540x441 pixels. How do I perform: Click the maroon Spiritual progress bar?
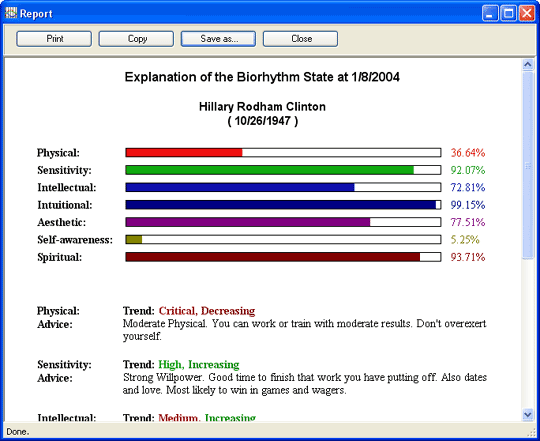[283, 257]
